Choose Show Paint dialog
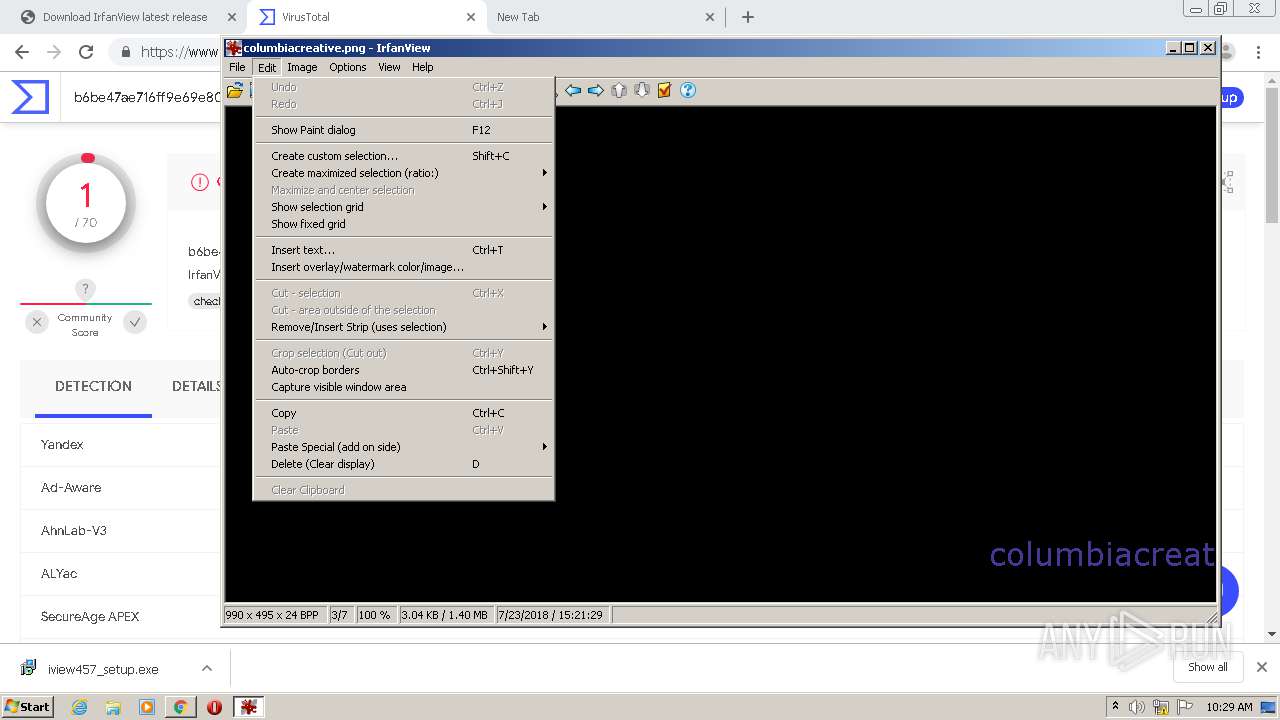 tap(404, 130)
